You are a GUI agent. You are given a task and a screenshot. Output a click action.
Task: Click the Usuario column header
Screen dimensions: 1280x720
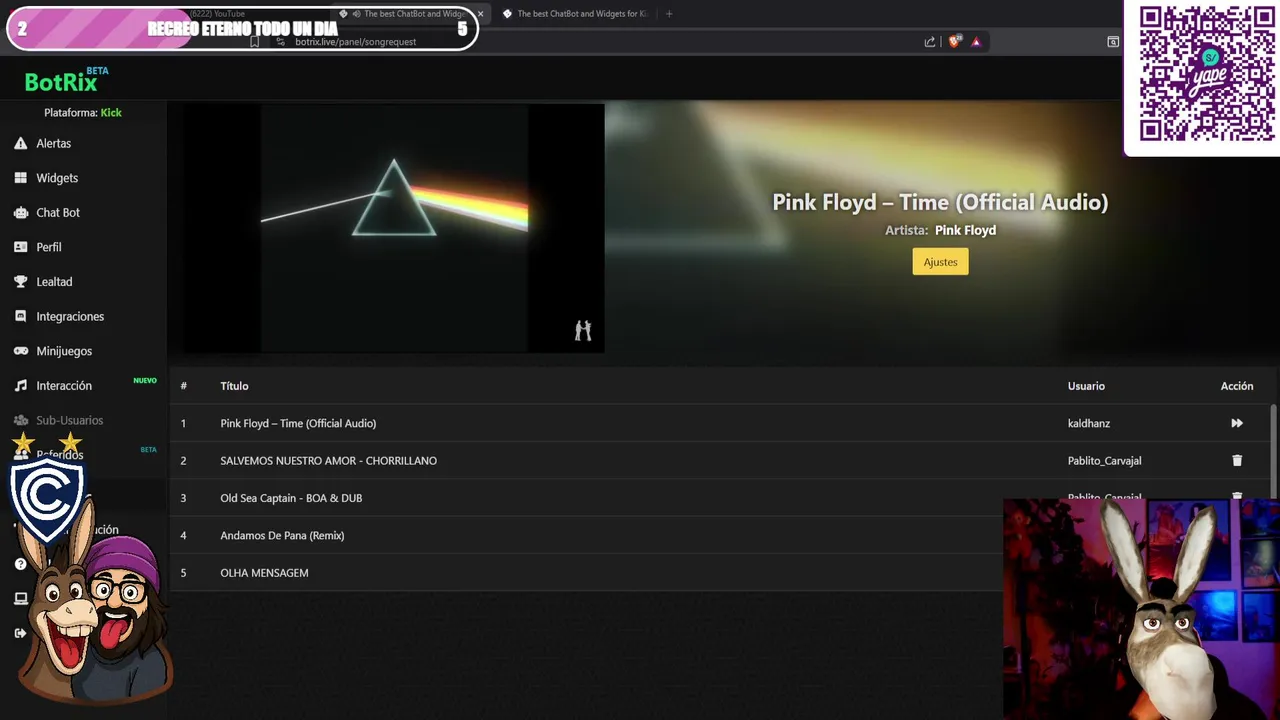pyautogui.click(x=1086, y=386)
